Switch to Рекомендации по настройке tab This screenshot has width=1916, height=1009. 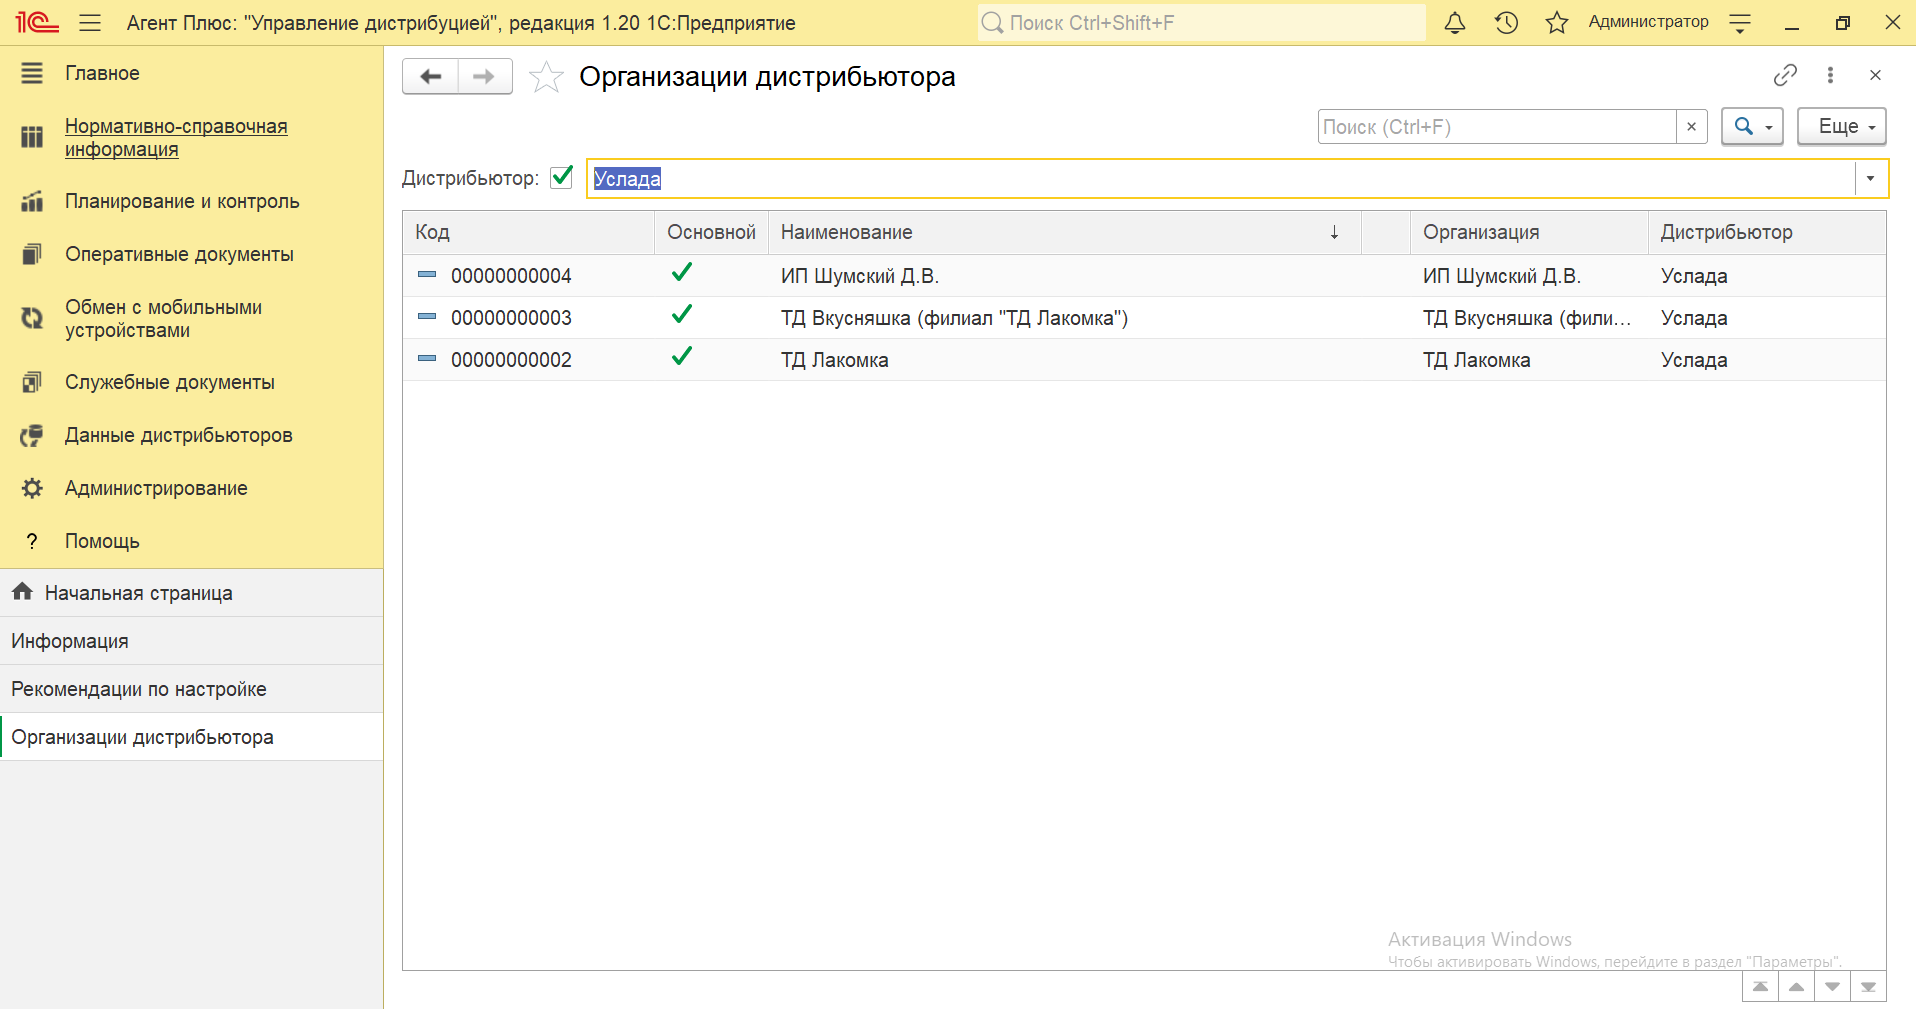(x=191, y=689)
